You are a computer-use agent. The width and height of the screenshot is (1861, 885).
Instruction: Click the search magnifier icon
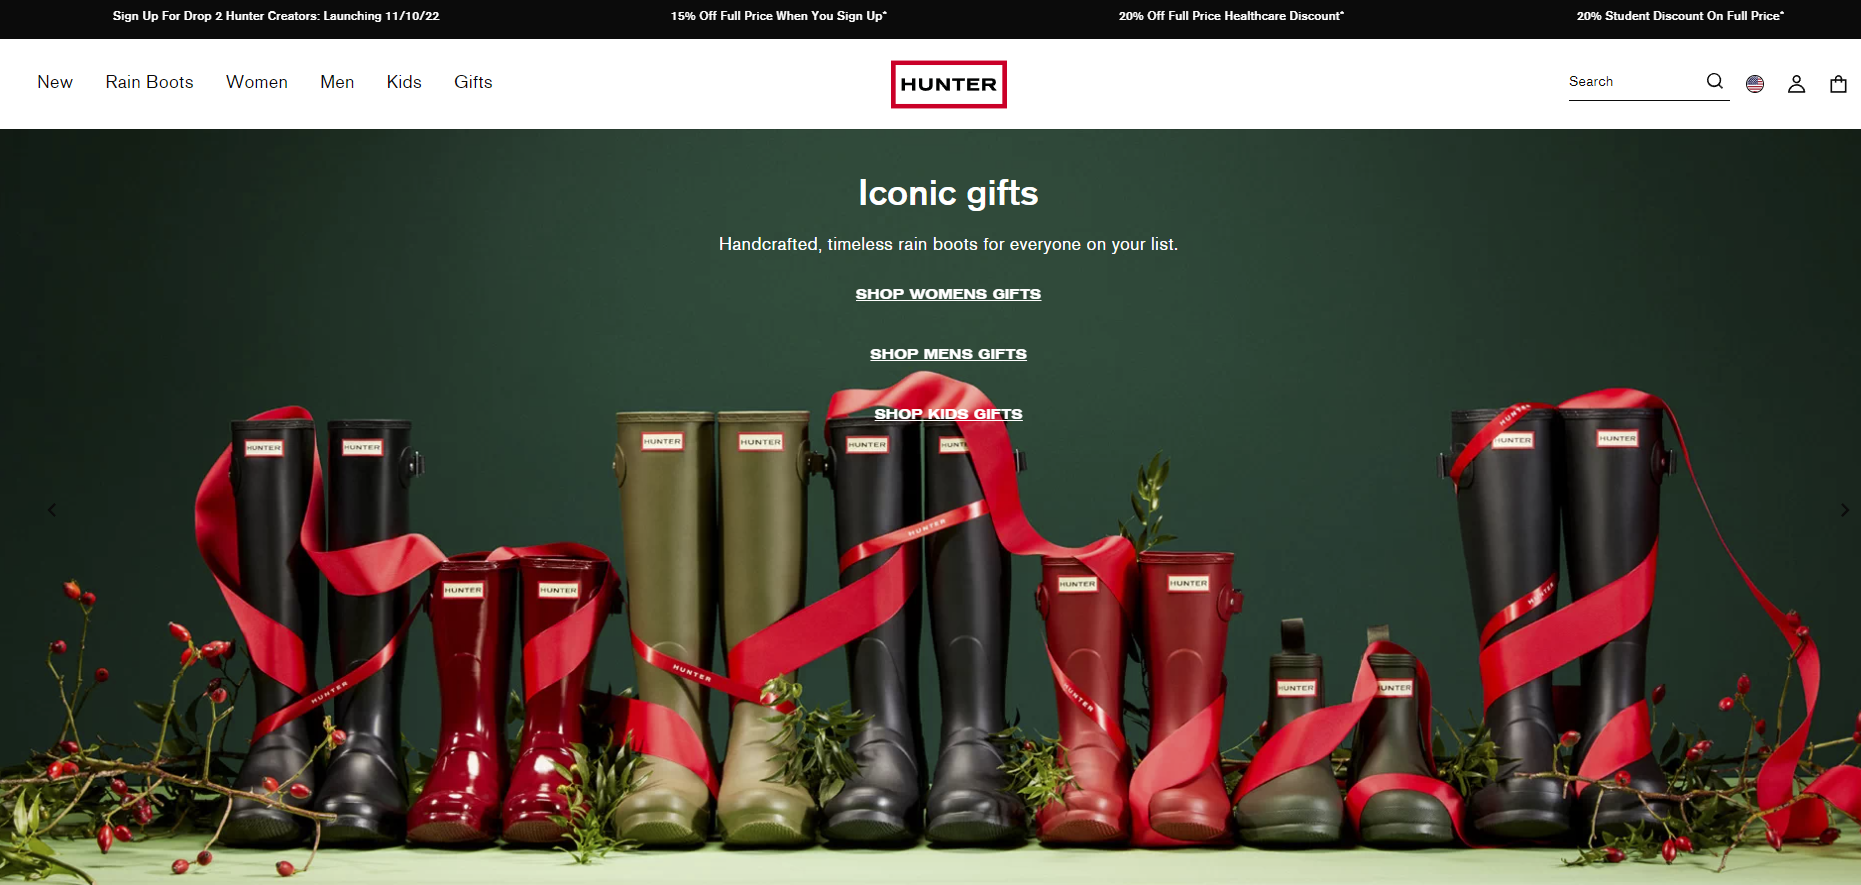pyautogui.click(x=1715, y=81)
